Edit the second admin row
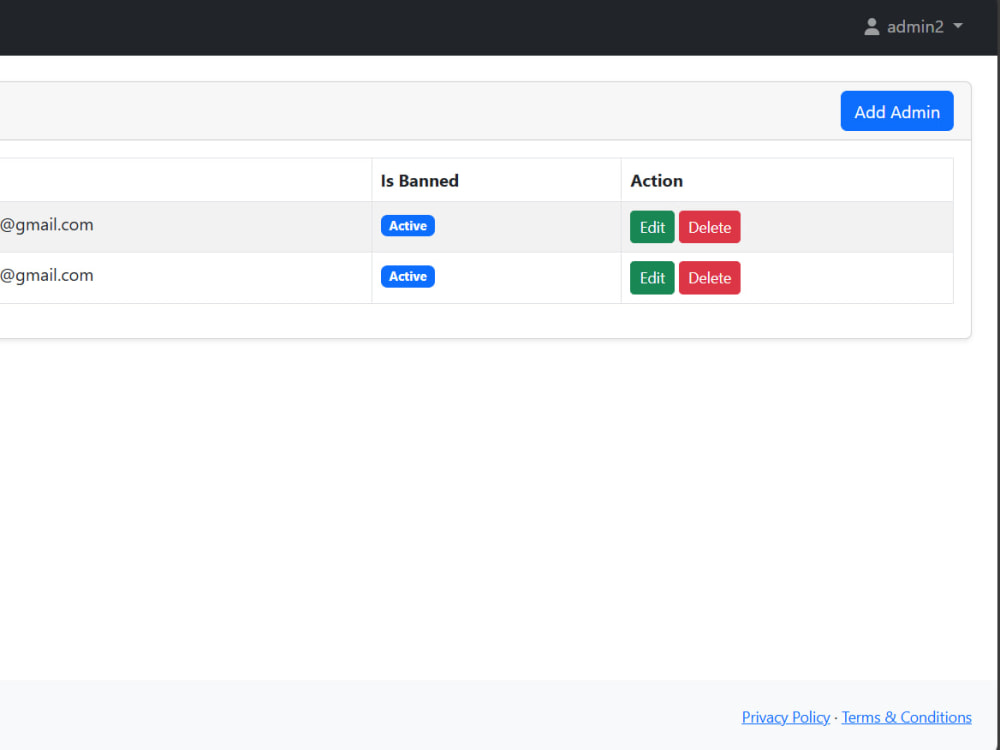 [652, 277]
